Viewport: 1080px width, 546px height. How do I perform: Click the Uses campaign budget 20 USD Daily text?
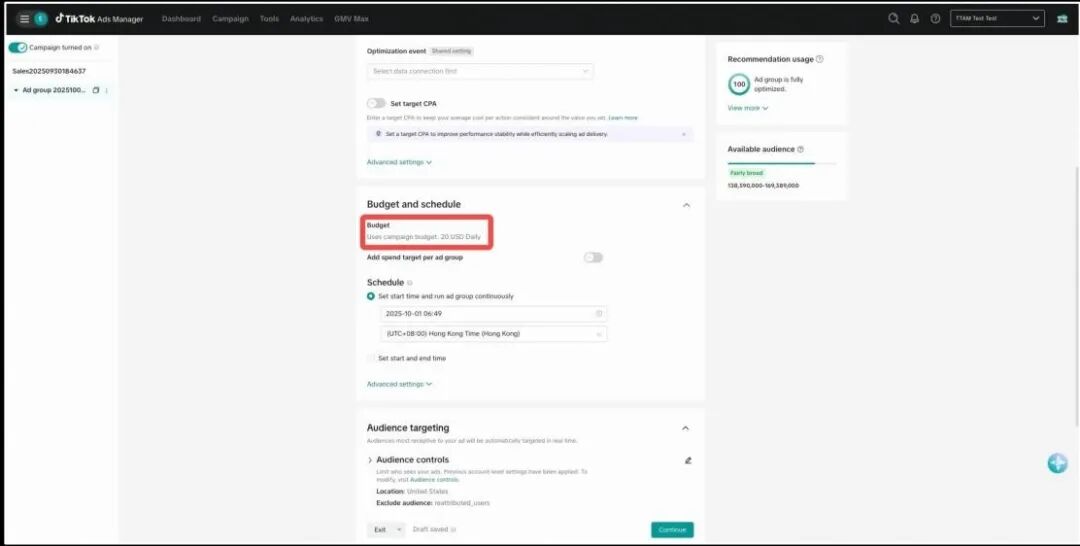click(424, 237)
